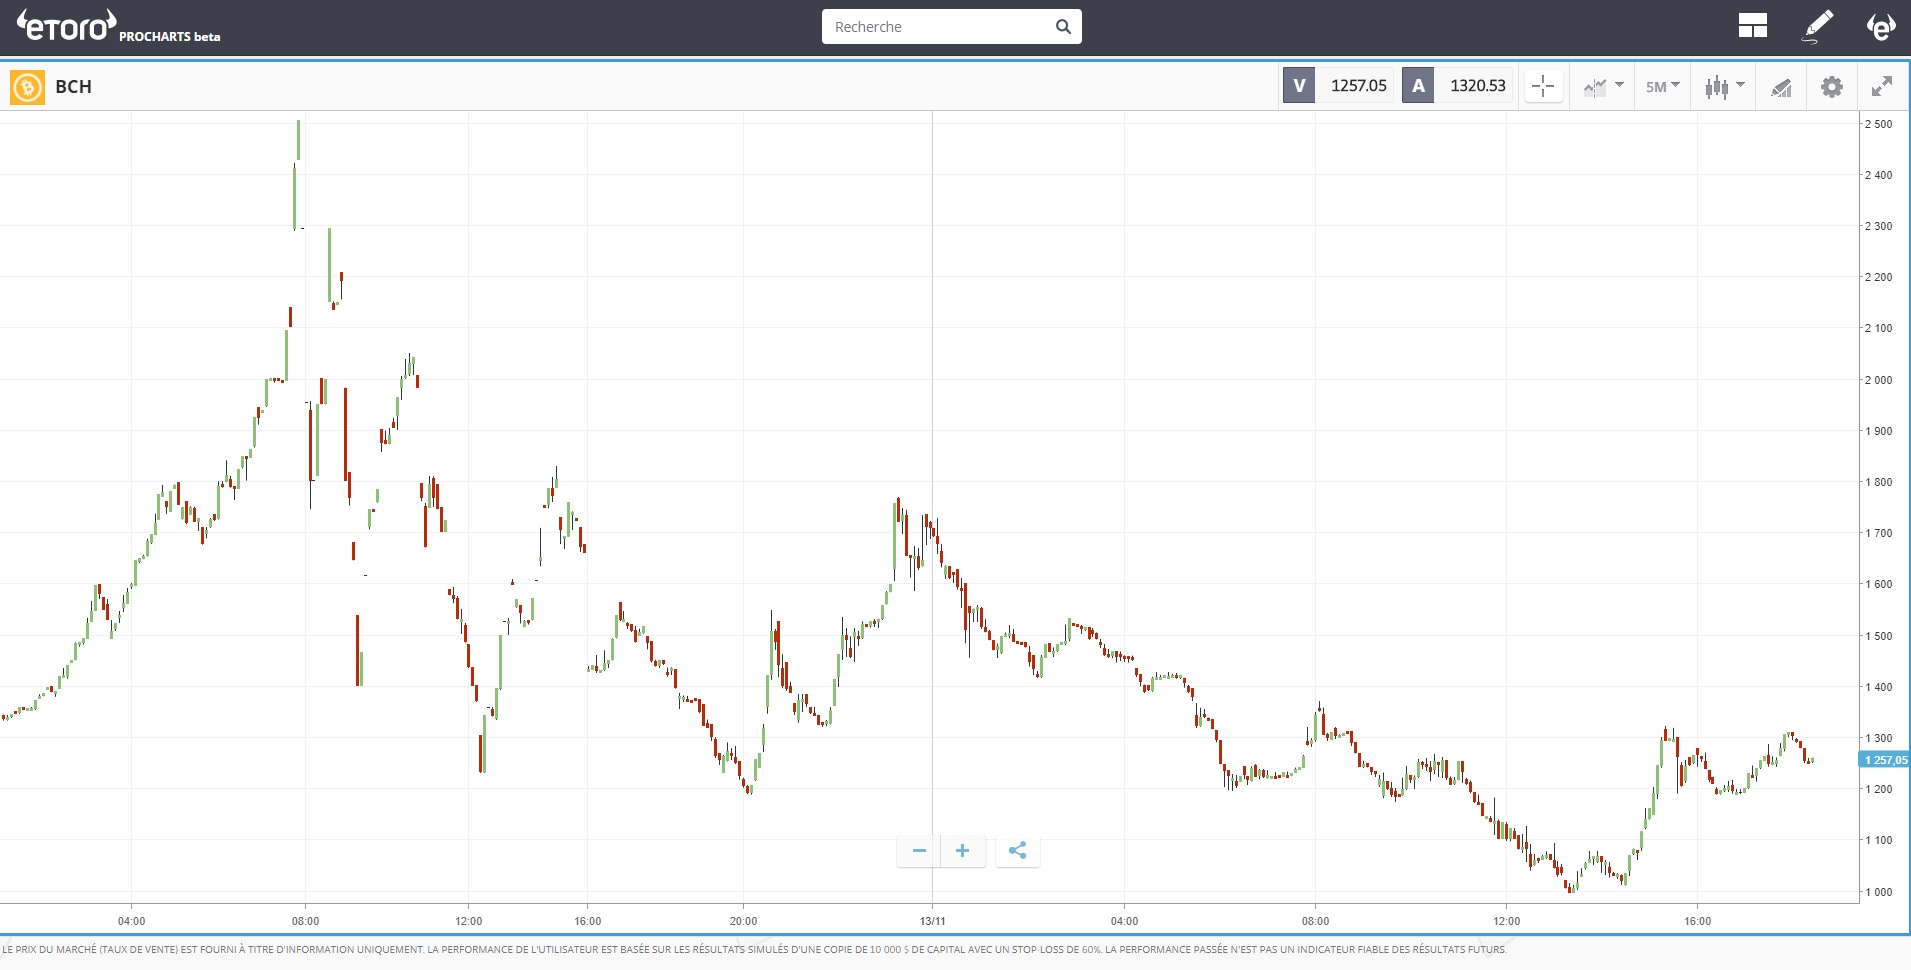The image size is (1911, 970).
Task: Click the V sell price 1257.05 button
Action: [x=1338, y=86]
